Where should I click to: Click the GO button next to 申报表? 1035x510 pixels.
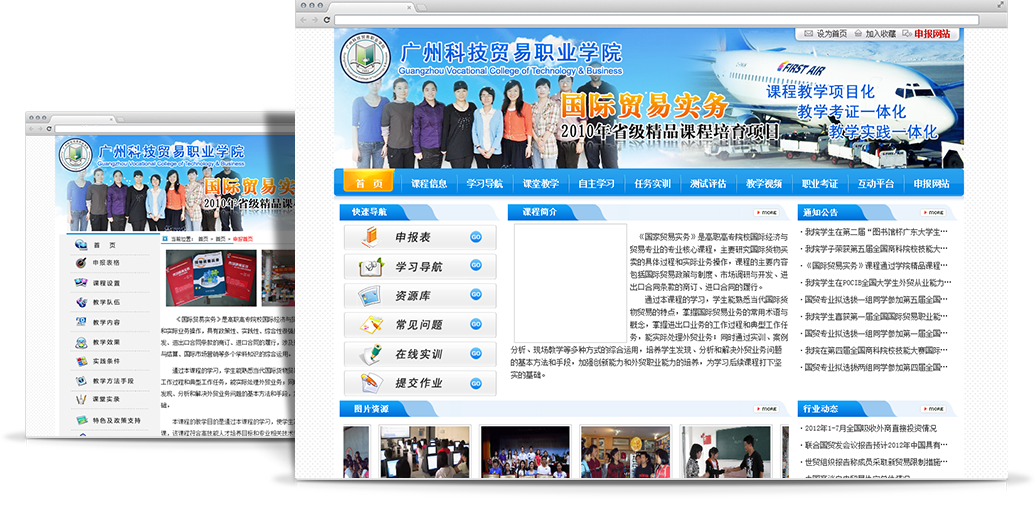pyautogui.click(x=476, y=238)
